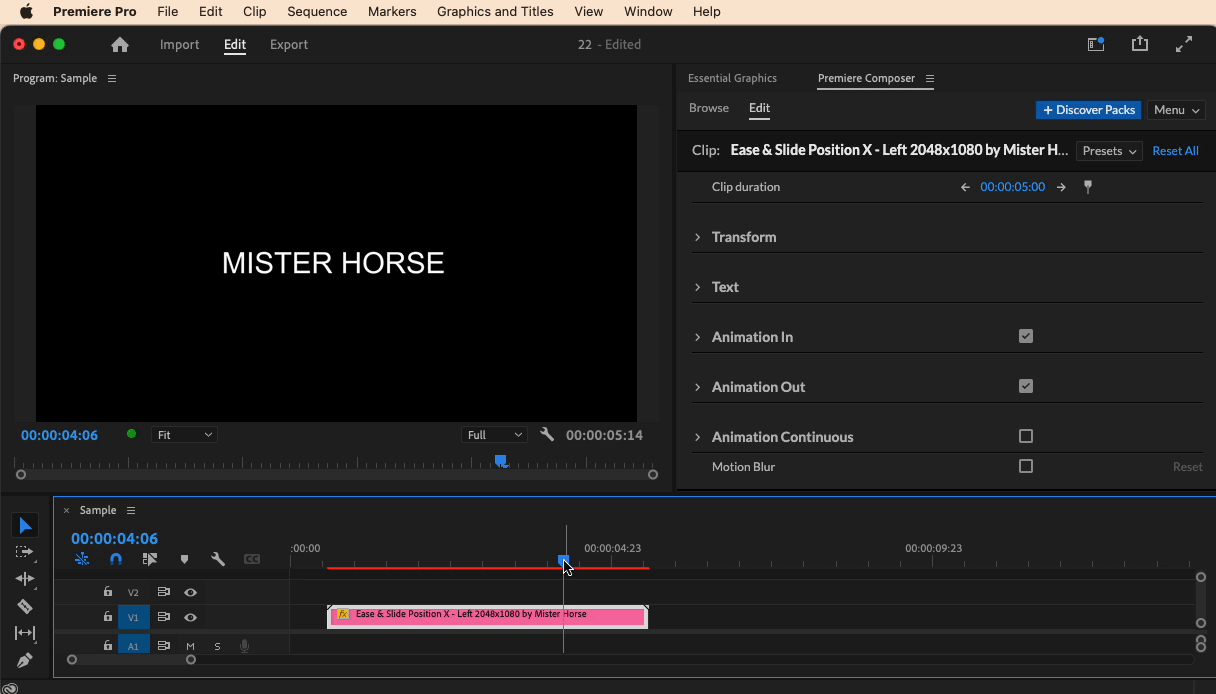Viewport: 1216px width, 694px height.
Task: Open Sample sequence panel menu
Action: click(x=131, y=510)
